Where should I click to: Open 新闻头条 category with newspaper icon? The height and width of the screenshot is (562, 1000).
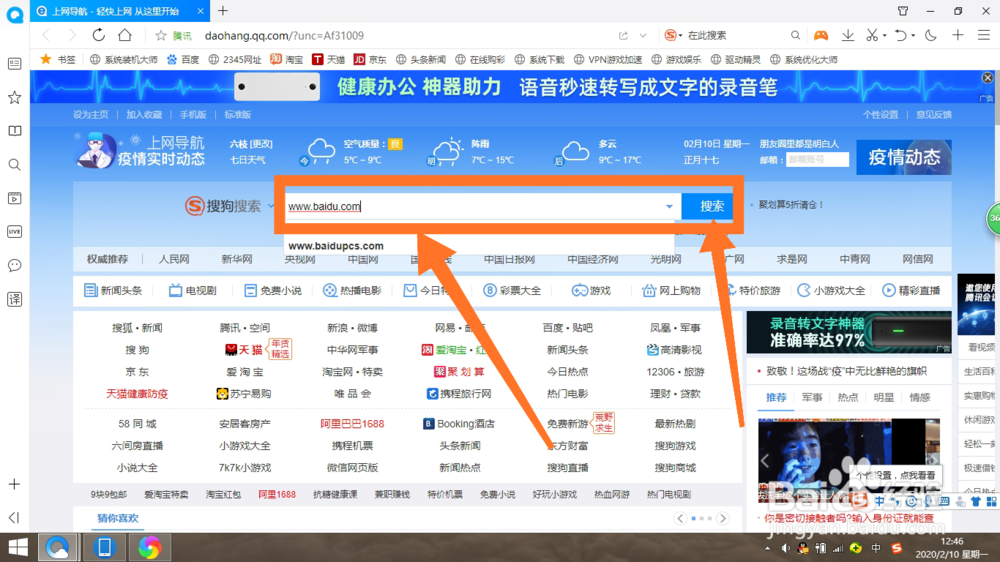[114, 290]
